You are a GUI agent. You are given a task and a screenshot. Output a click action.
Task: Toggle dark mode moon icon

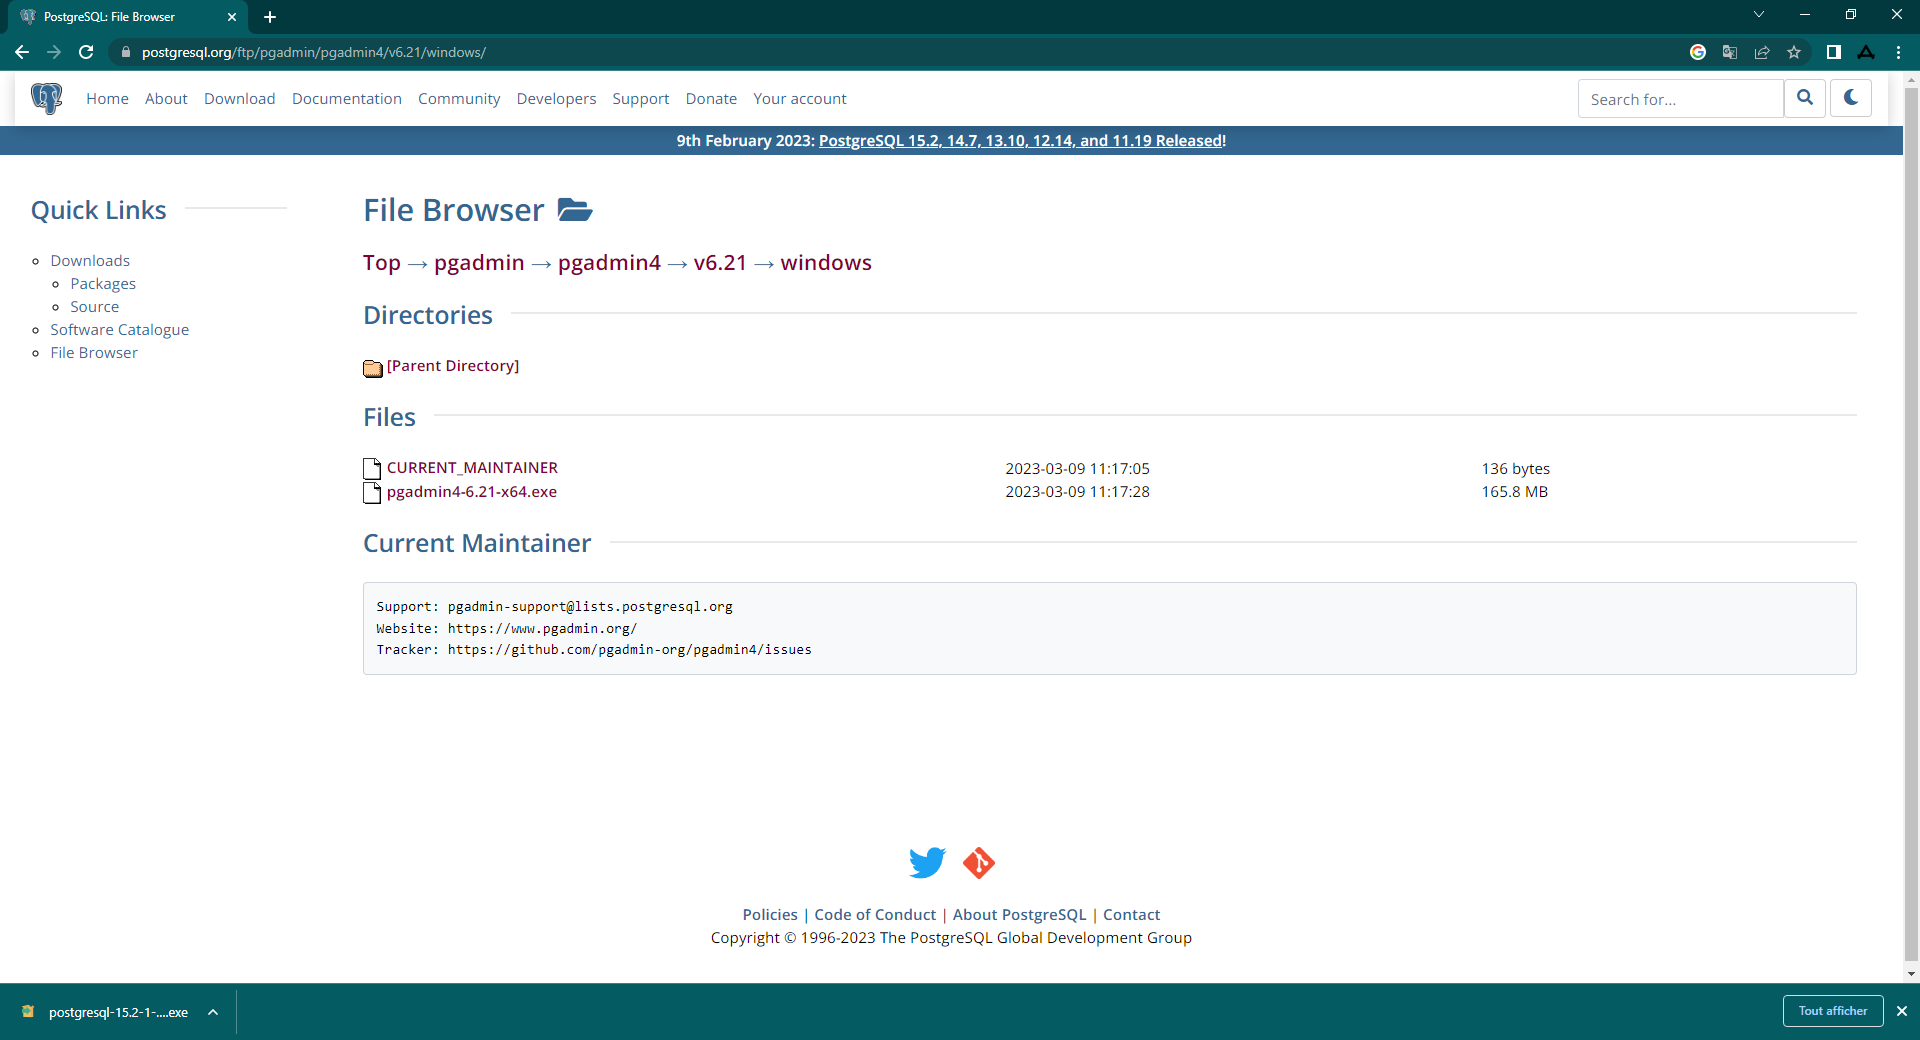[1851, 98]
